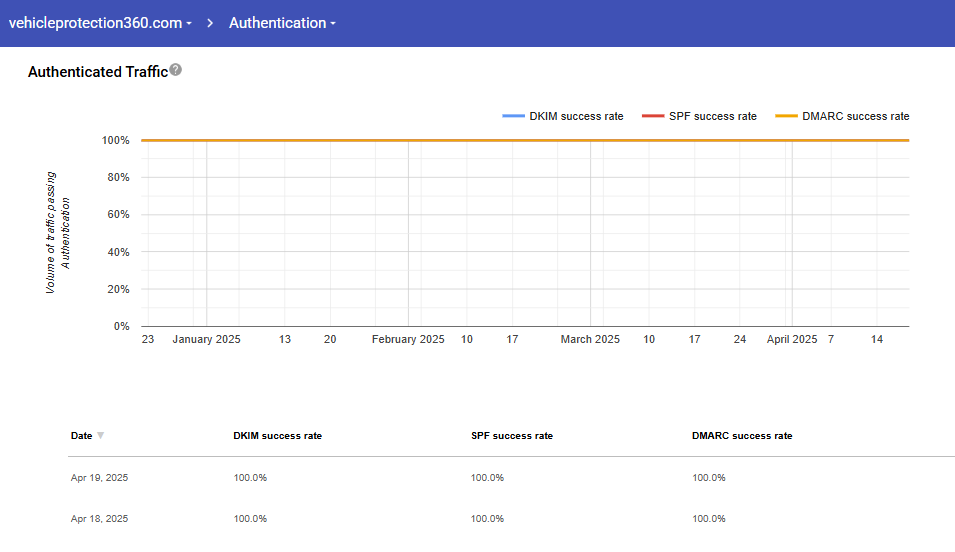The width and height of the screenshot is (955, 552).
Task: Click the sort arrow next to Date
Action: (x=100, y=436)
